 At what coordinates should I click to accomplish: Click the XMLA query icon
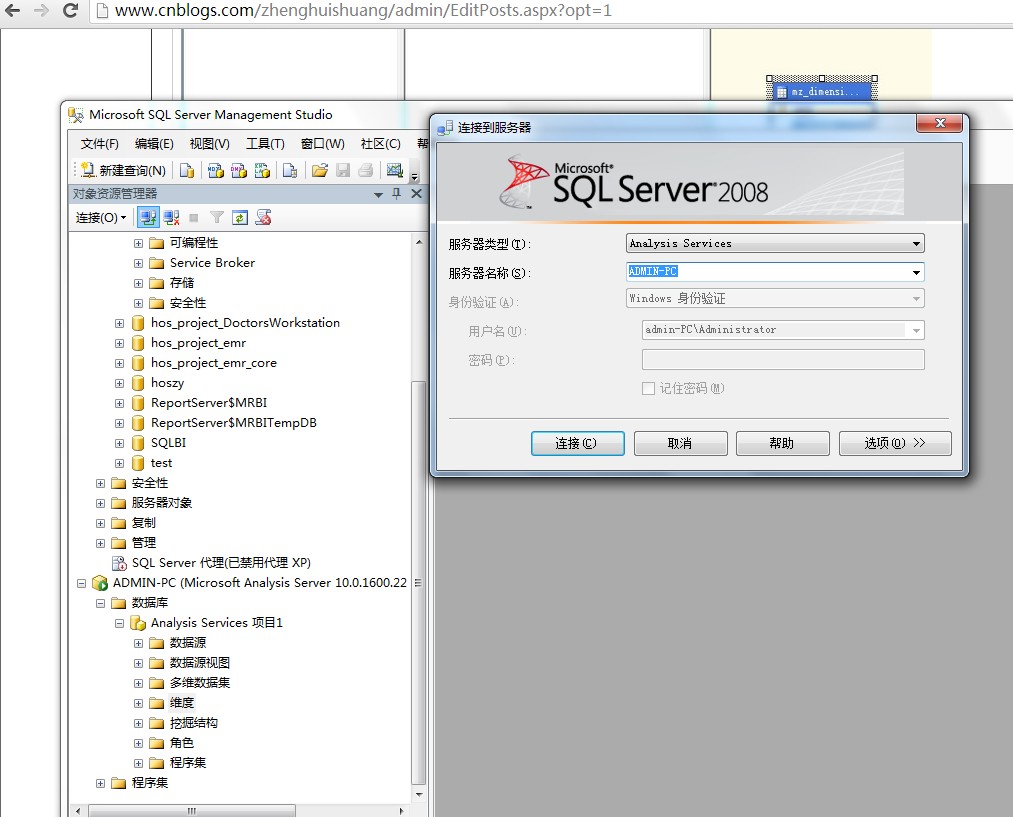[x=262, y=171]
